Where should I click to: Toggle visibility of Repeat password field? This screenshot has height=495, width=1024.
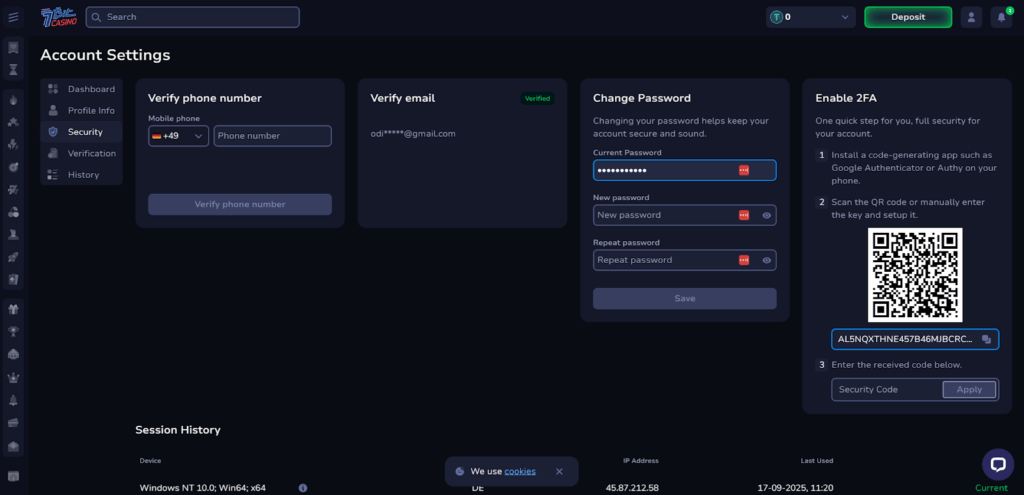click(x=766, y=260)
